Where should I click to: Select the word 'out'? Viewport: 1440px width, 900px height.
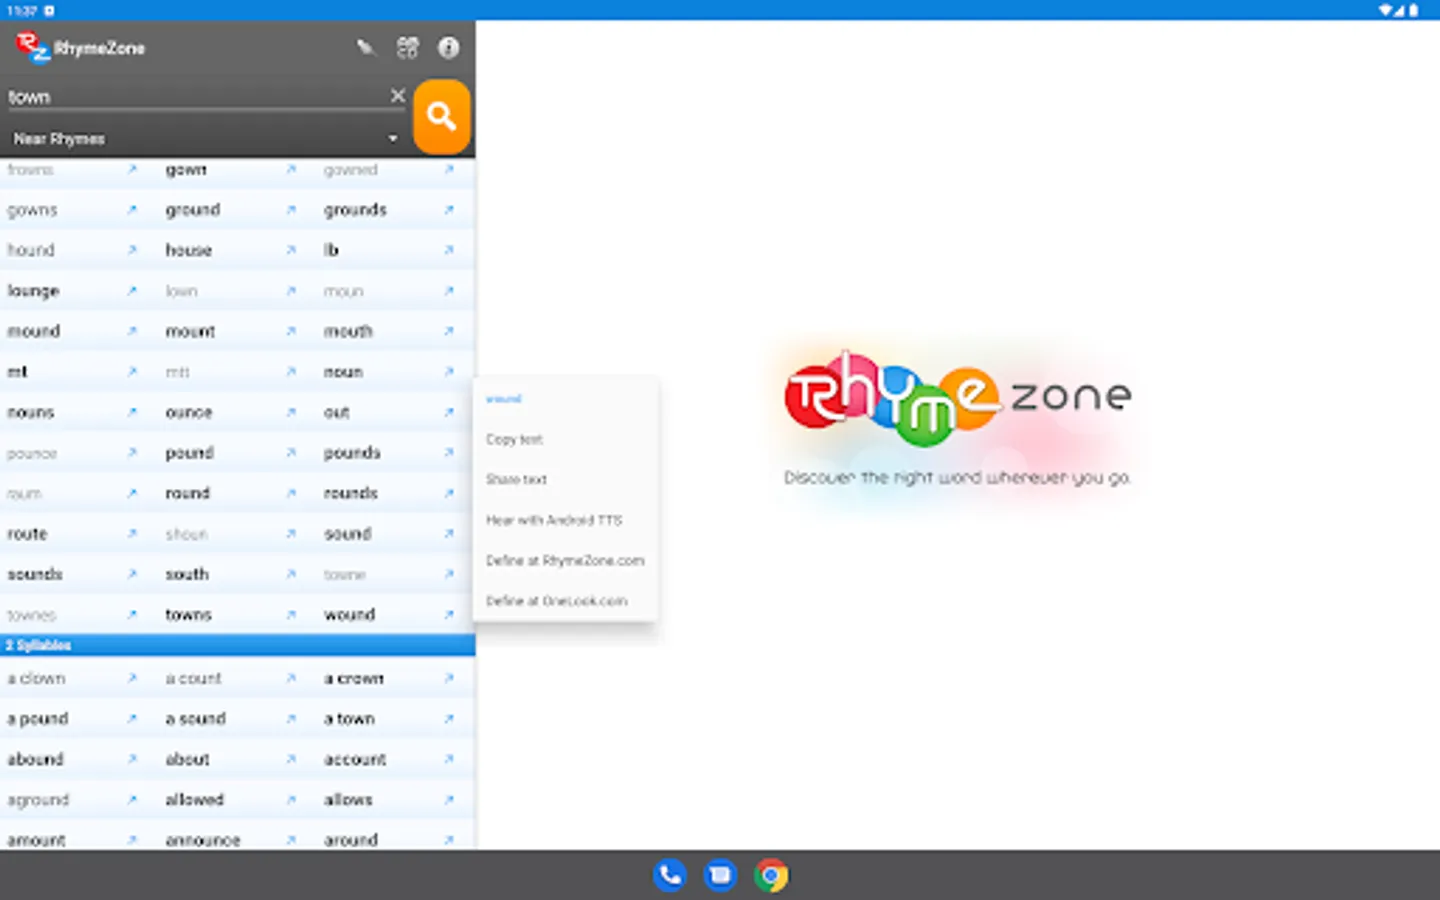[337, 412]
